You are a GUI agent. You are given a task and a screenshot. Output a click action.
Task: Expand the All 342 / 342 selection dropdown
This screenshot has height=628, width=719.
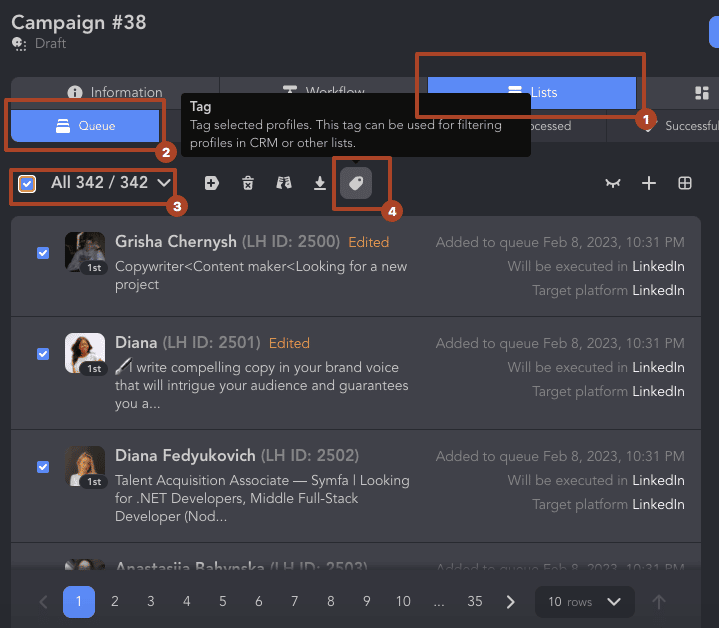pyautogui.click(x=164, y=183)
